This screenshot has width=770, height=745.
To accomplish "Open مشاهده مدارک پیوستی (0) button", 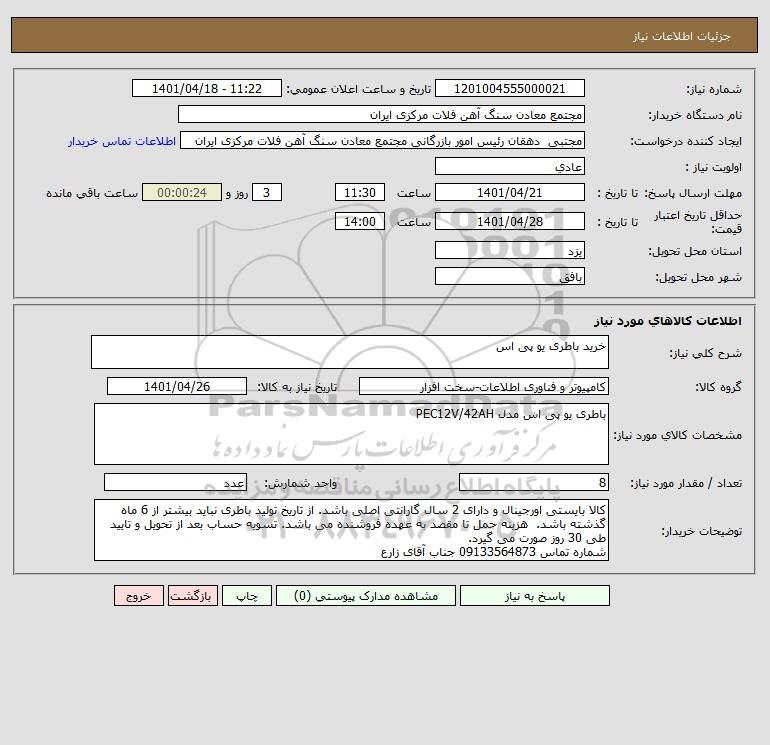I will [x=366, y=596].
